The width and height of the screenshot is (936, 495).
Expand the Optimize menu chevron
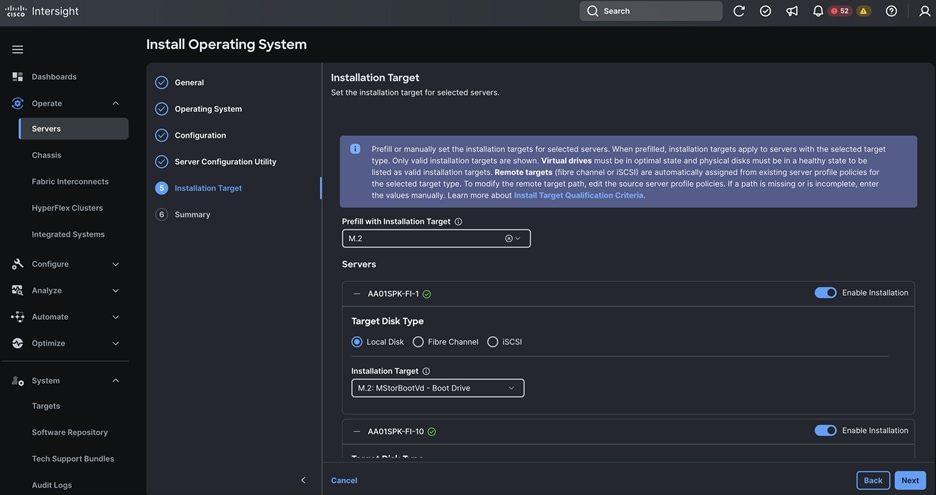click(116, 343)
